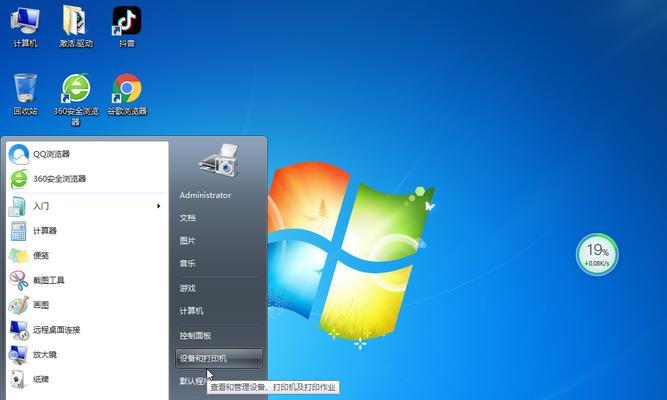The width and height of the screenshot is (667, 400).
Task: Click the 远程桌面连接 label text
Action: click(x=57, y=329)
